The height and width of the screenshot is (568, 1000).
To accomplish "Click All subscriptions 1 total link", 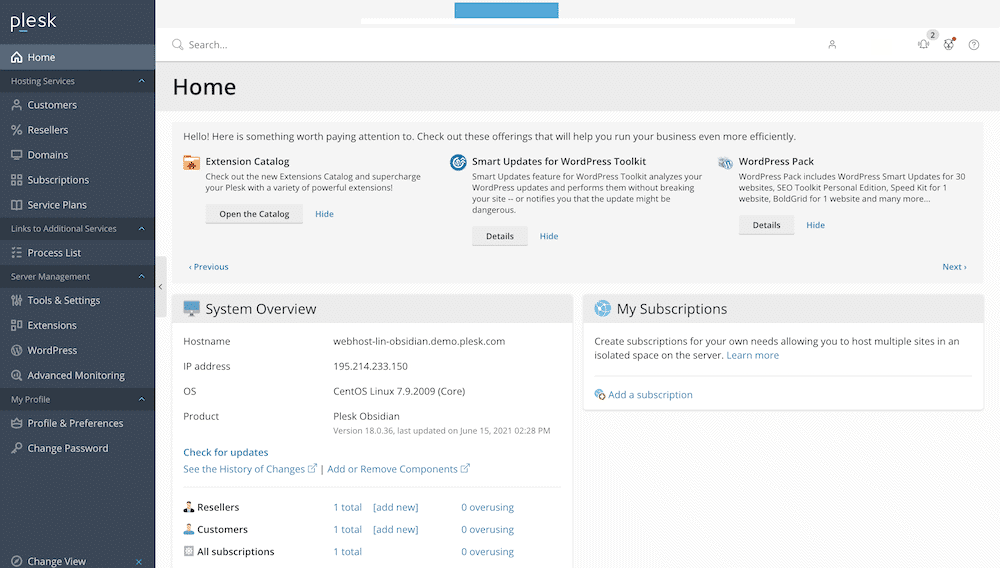I will [x=348, y=552].
